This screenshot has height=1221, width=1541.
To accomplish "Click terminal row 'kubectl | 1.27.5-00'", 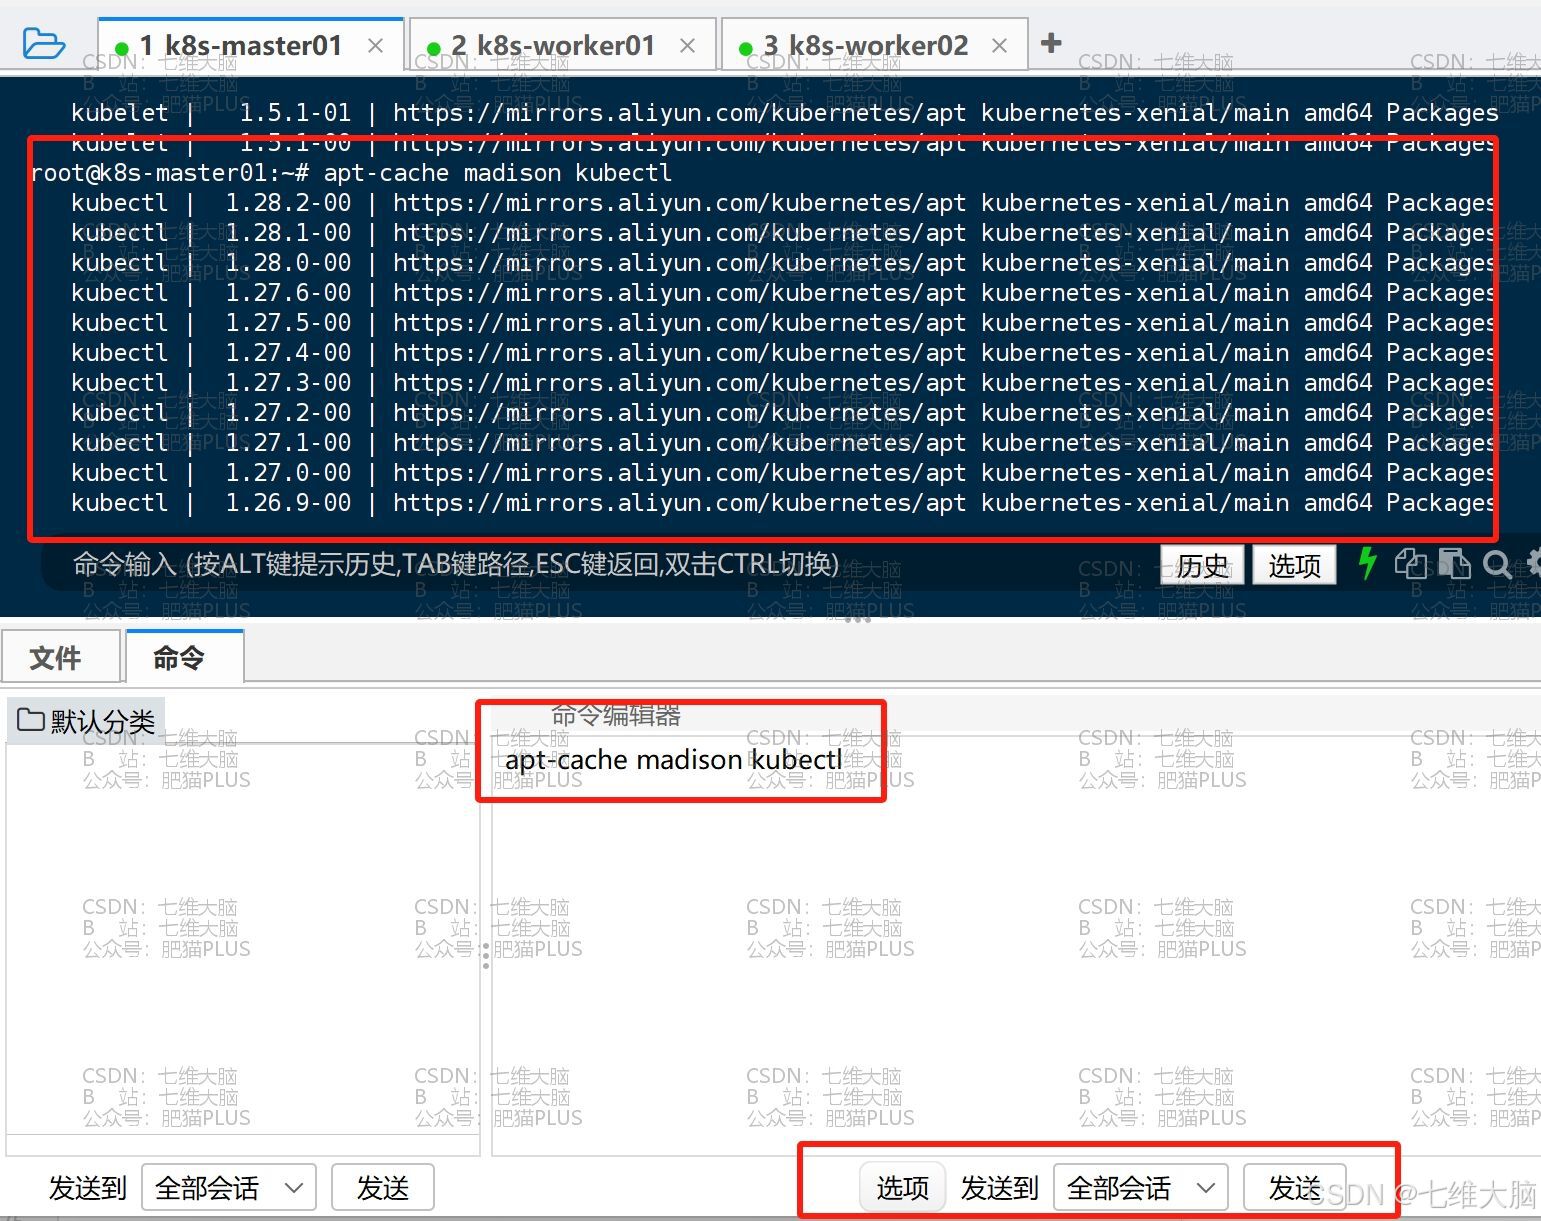I will (x=784, y=323).
